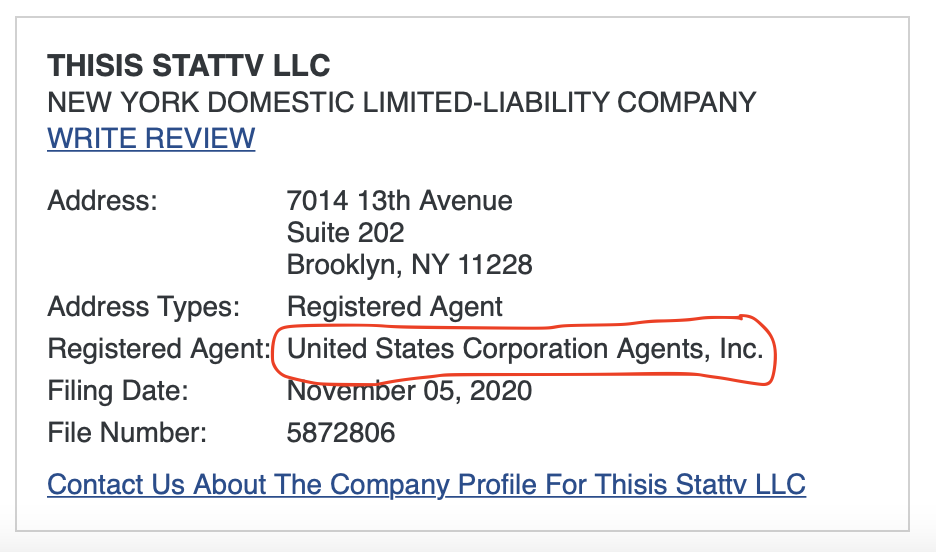Click the Registered Agent address type value
The height and width of the screenshot is (552, 936).
point(395,306)
